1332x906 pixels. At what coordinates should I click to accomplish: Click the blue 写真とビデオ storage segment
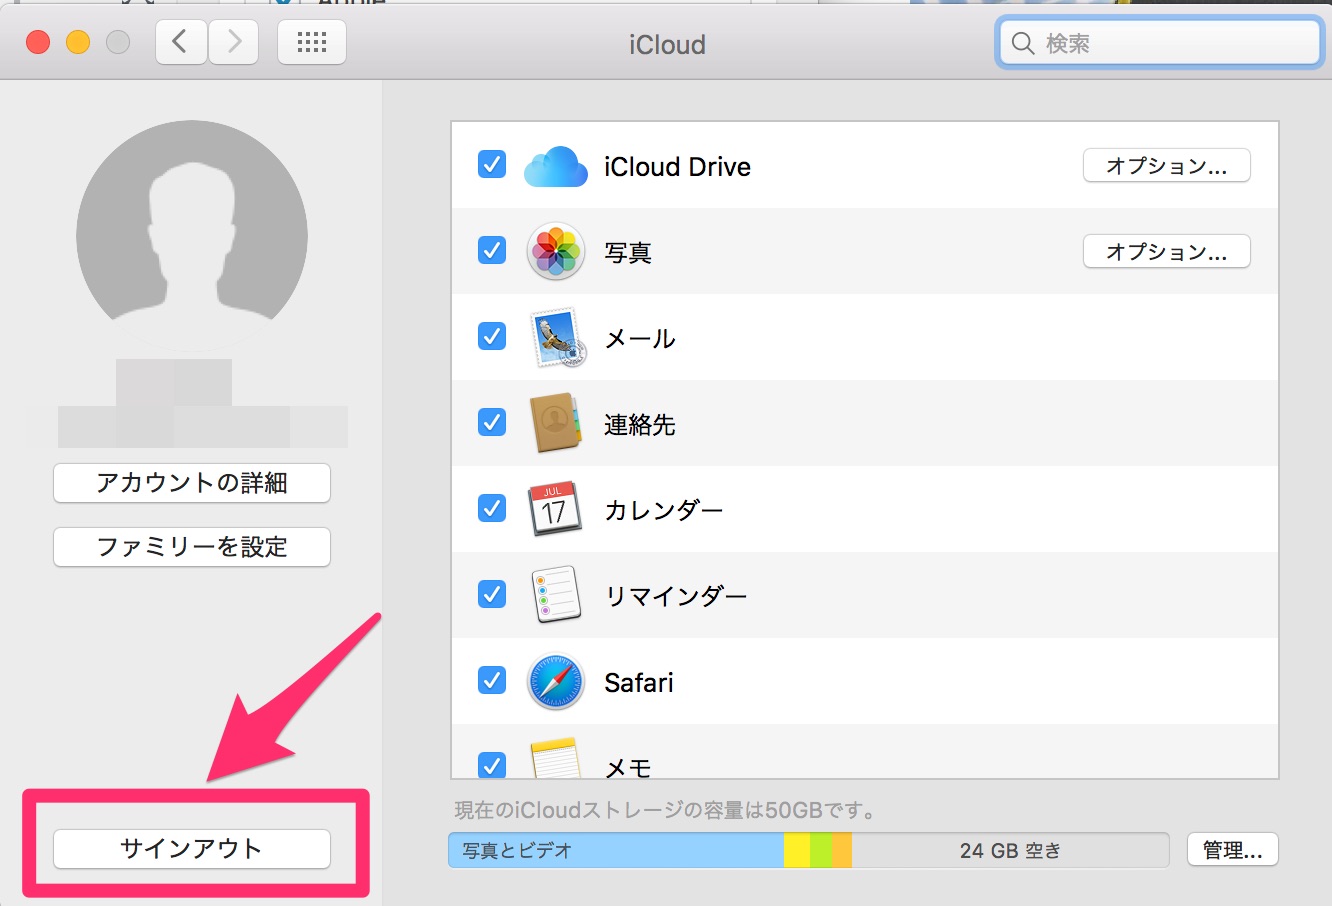pyautogui.click(x=616, y=850)
